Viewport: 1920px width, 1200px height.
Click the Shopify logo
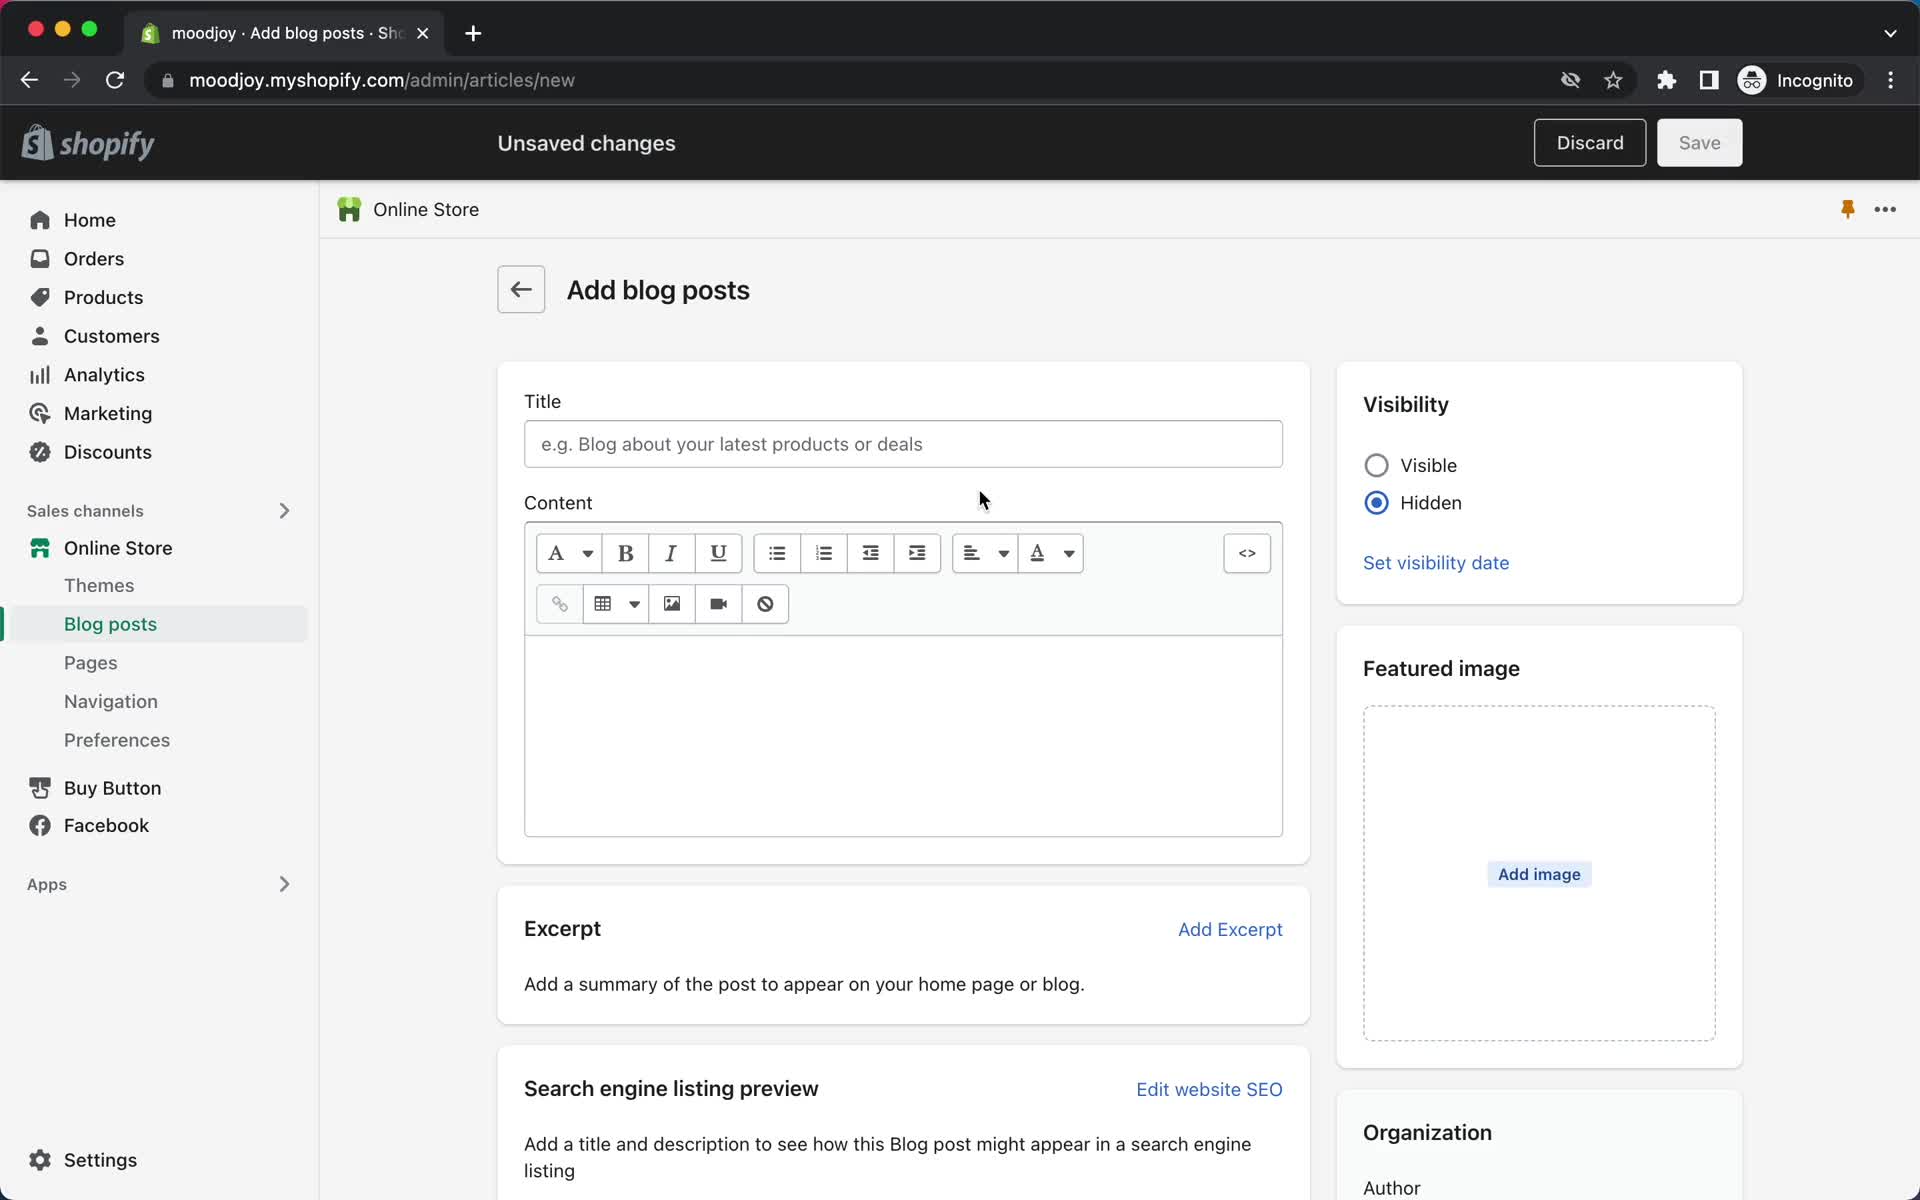click(88, 143)
